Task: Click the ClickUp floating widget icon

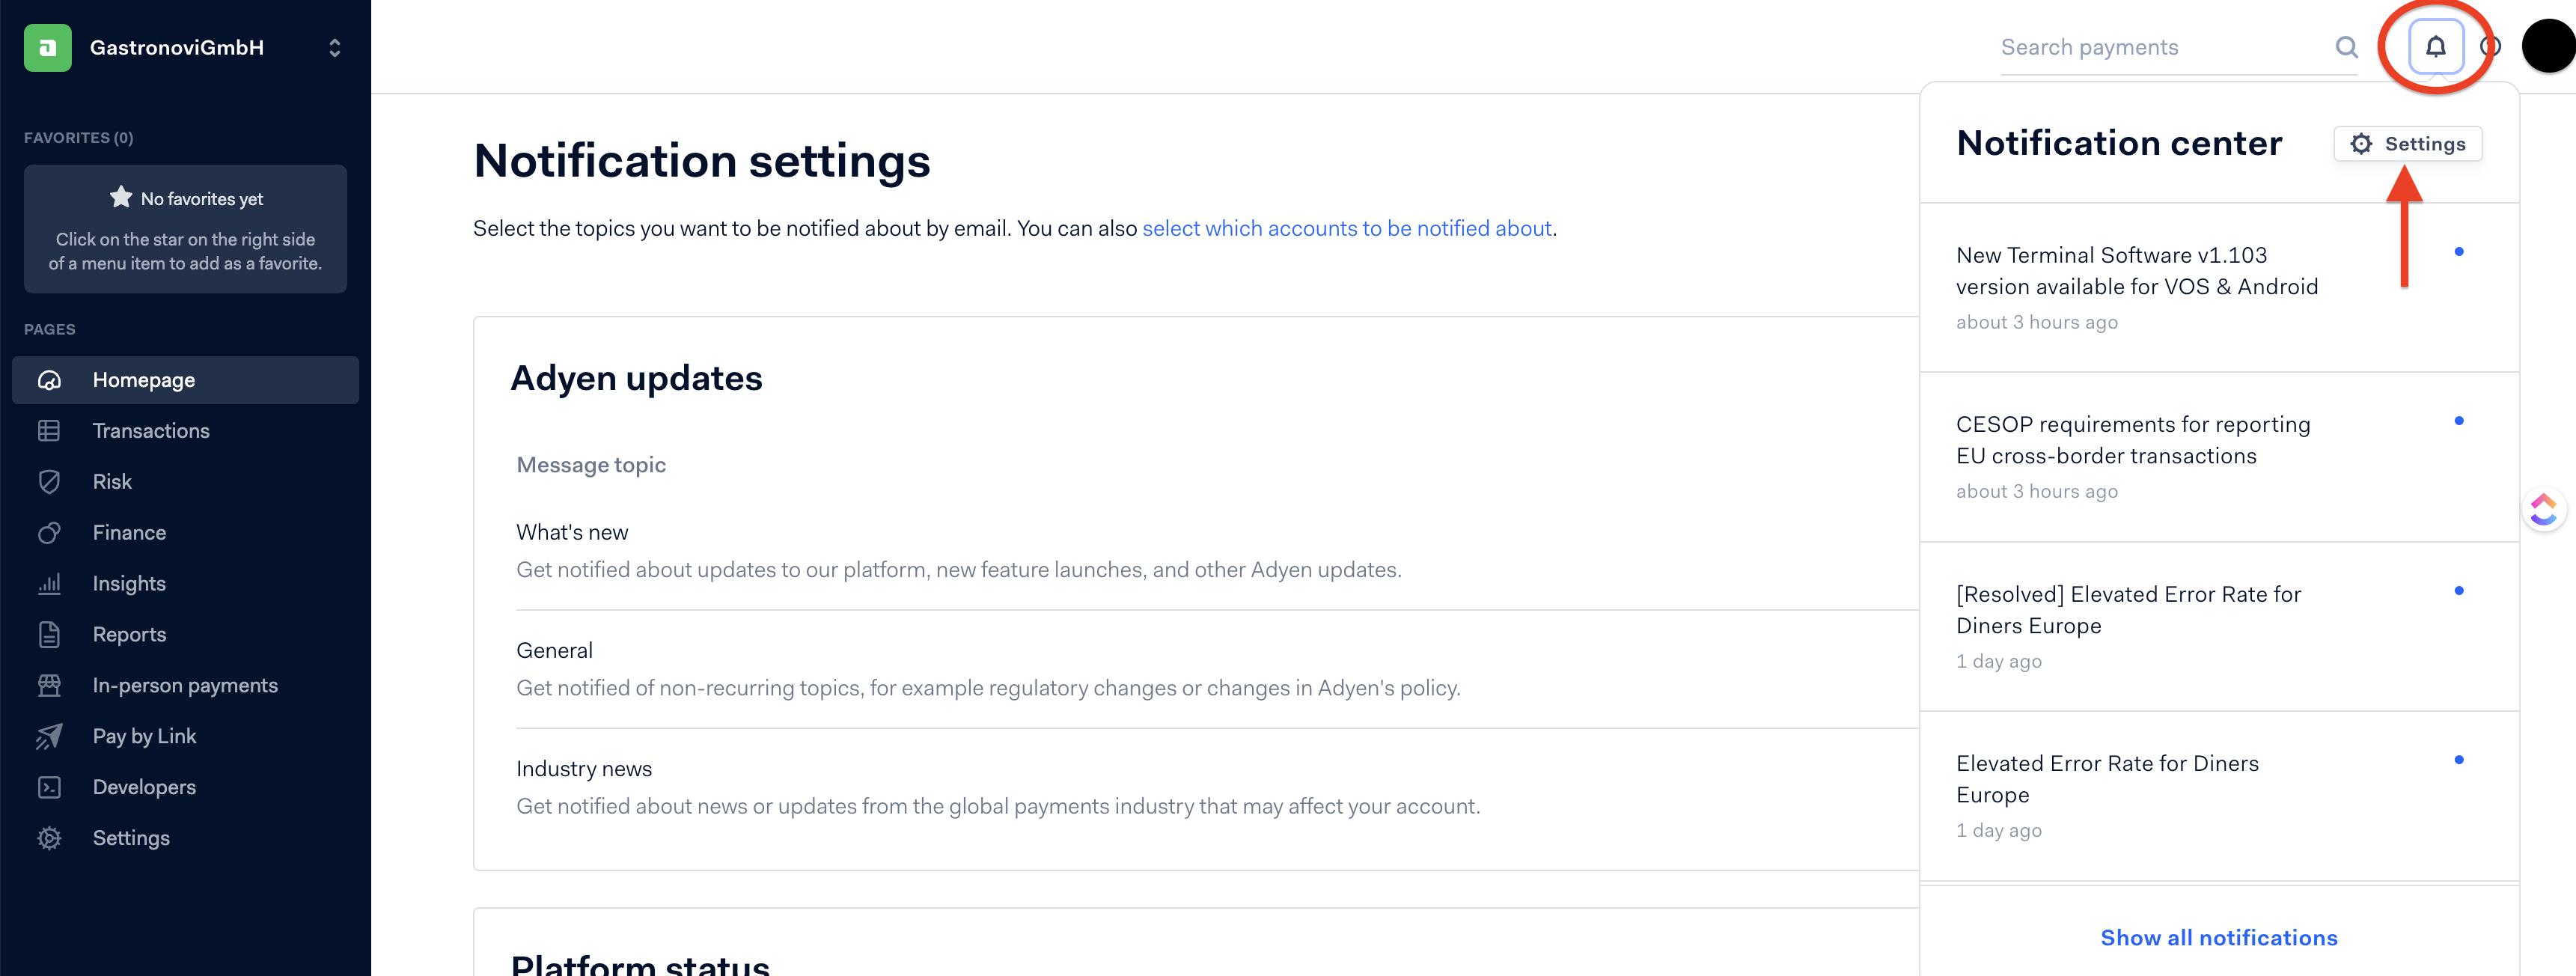Action: click(2545, 510)
